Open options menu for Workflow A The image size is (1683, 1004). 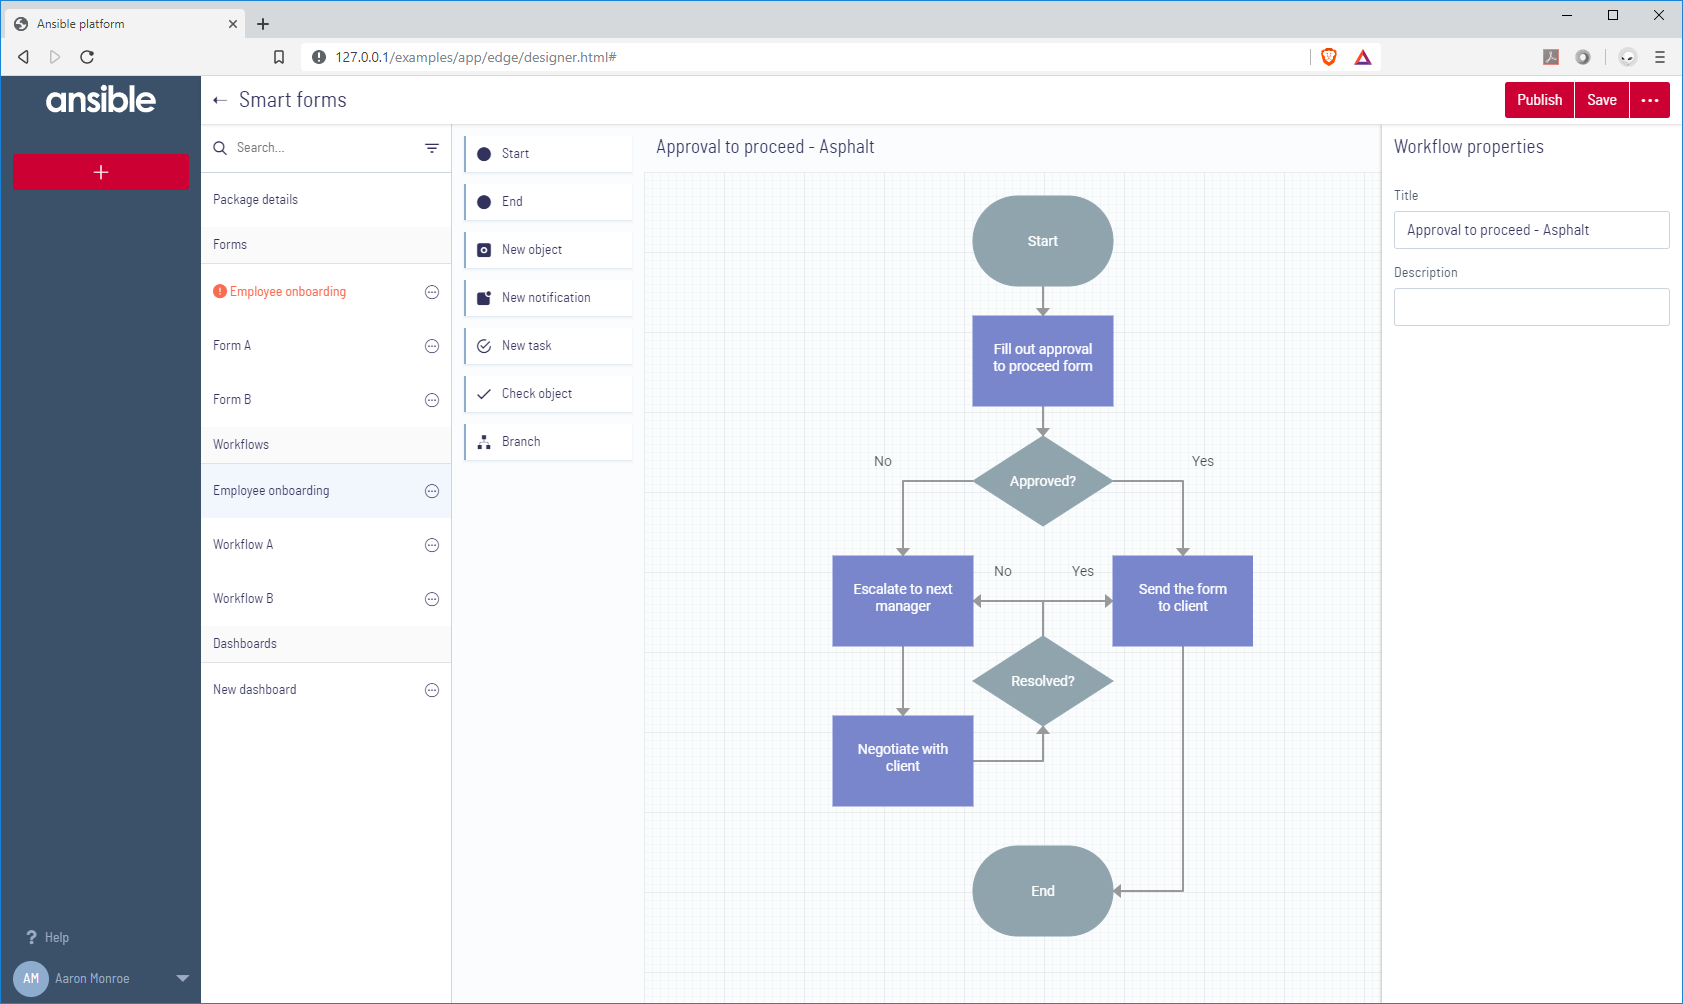coord(432,545)
